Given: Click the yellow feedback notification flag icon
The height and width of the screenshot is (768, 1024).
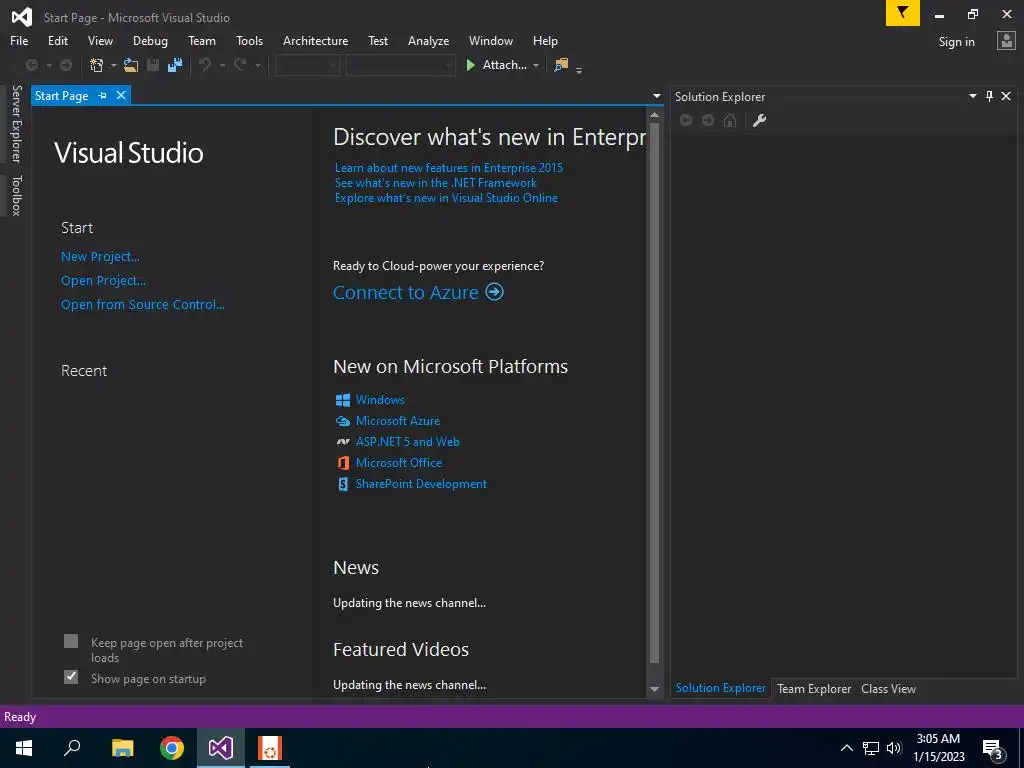Looking at the screenshot, I should tap(903, 13).
